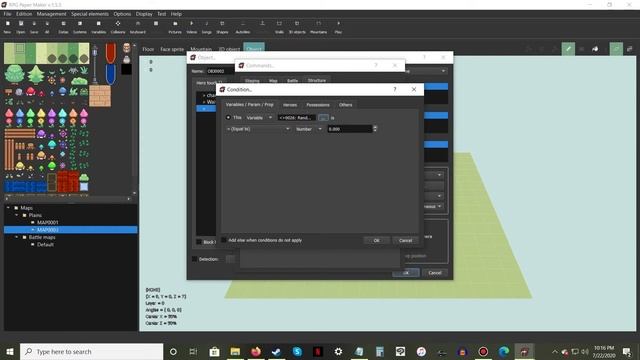Image resolution: width=640 pixels, height=360 pixels.
Task: Open the Videos manager from toolbar
Action: point(191,27)
